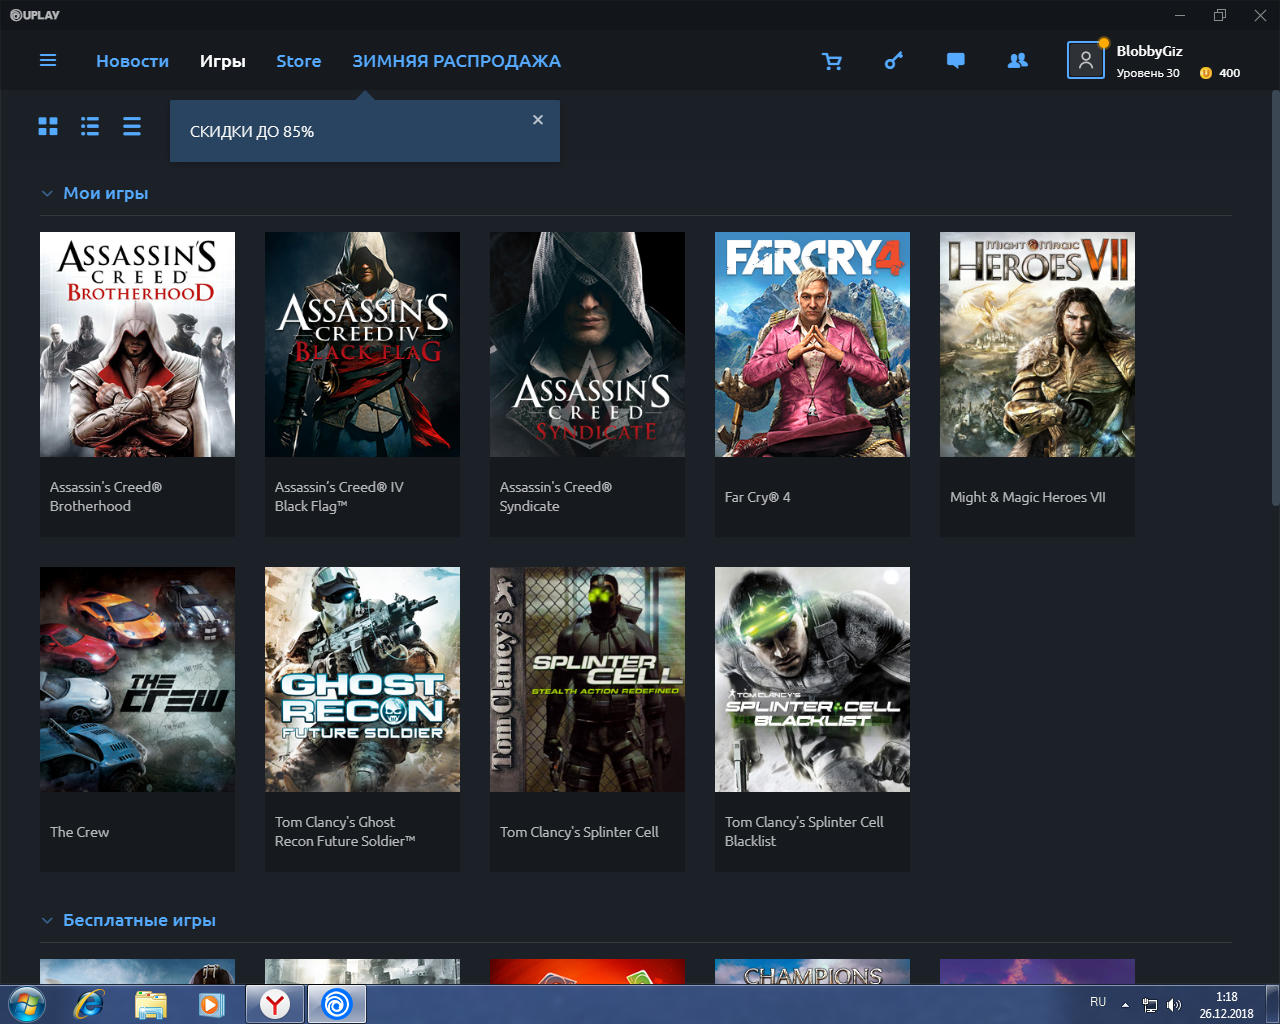Viewport: 1280px width, 1024px height.
Task: Collapse the Бесплатные игры section
Action: coord(47,921)
